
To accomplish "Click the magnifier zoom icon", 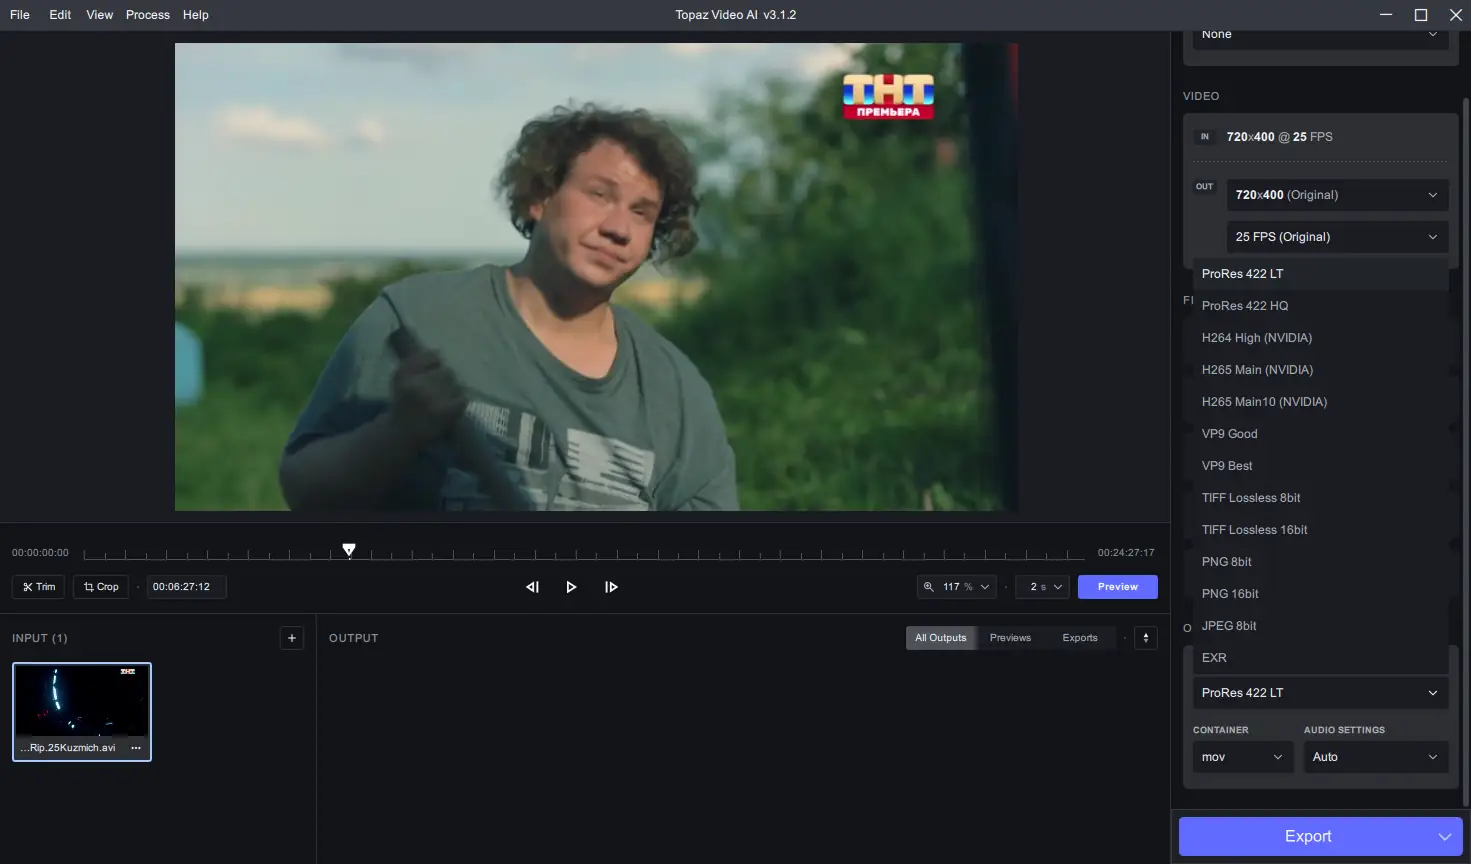I will [x=928, y=587].
